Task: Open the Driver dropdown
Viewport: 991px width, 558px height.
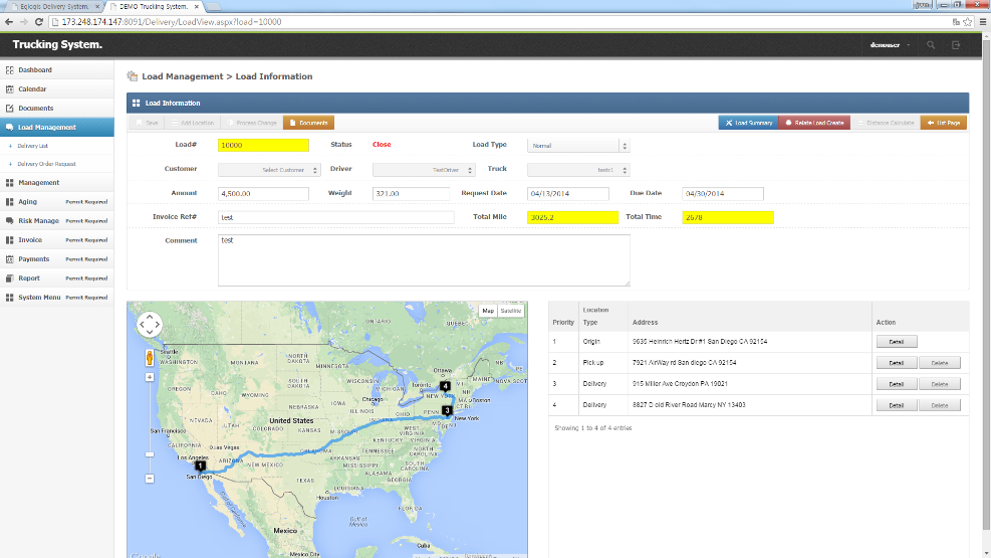Action: [x=423, y=170]
